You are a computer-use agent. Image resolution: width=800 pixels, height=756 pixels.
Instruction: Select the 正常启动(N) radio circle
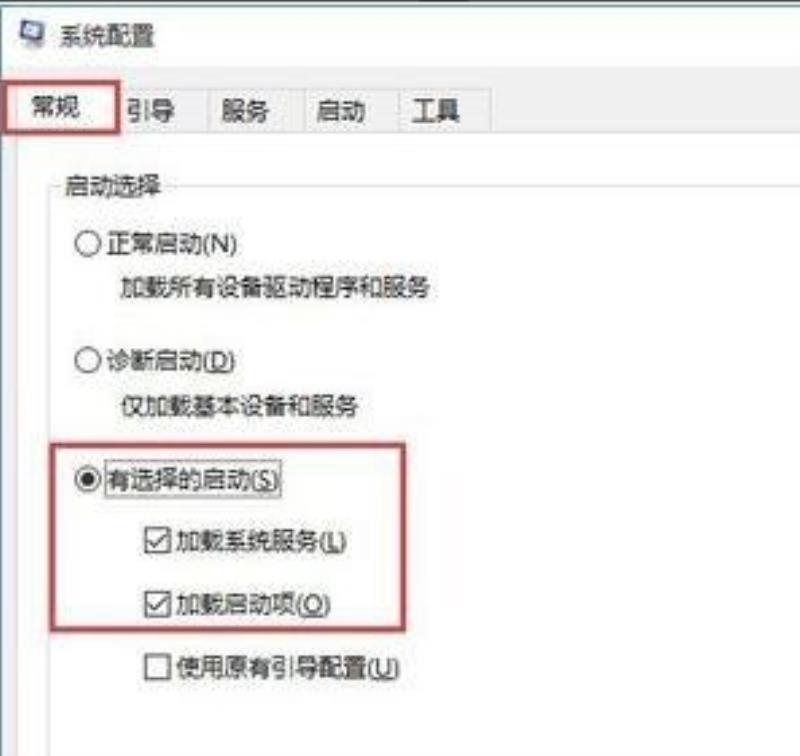click(x=87, y=243)
